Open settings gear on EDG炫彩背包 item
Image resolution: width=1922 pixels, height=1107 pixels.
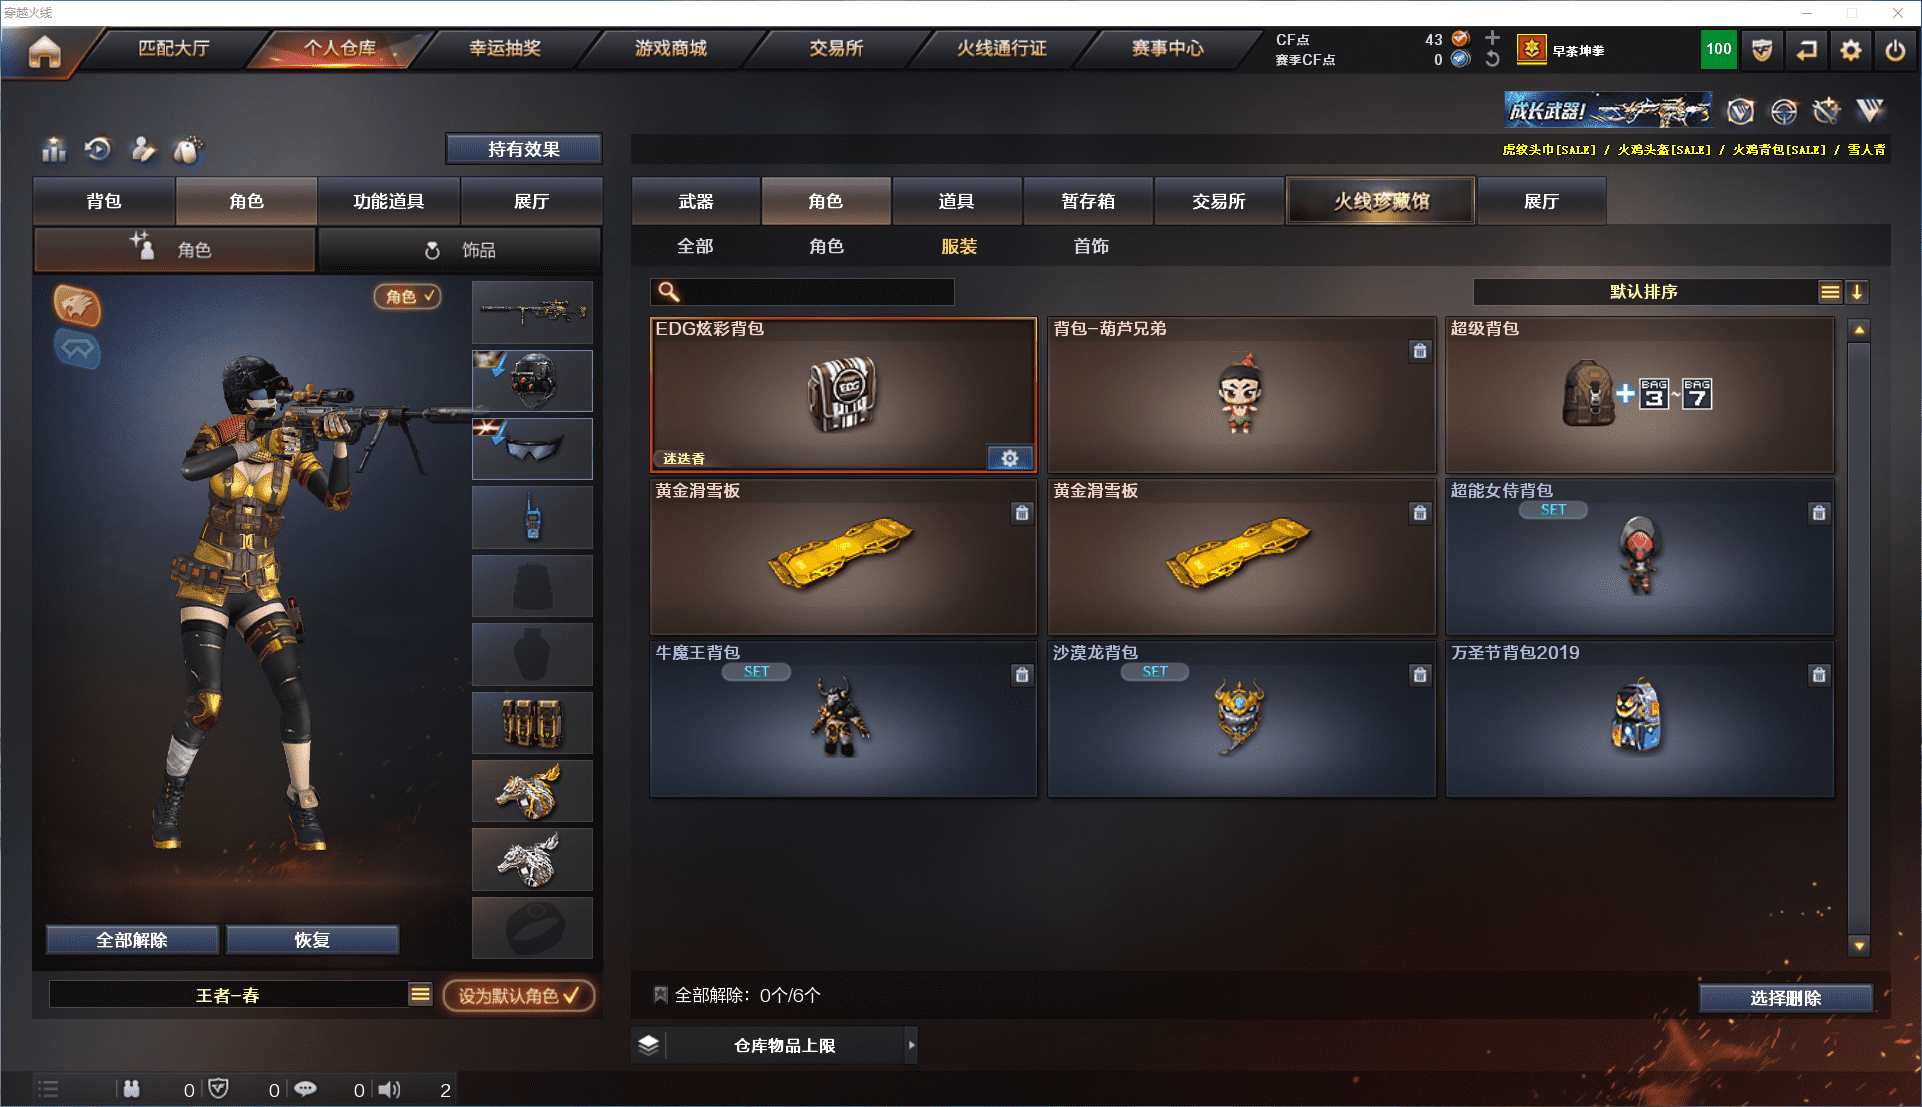(1010, 458)
